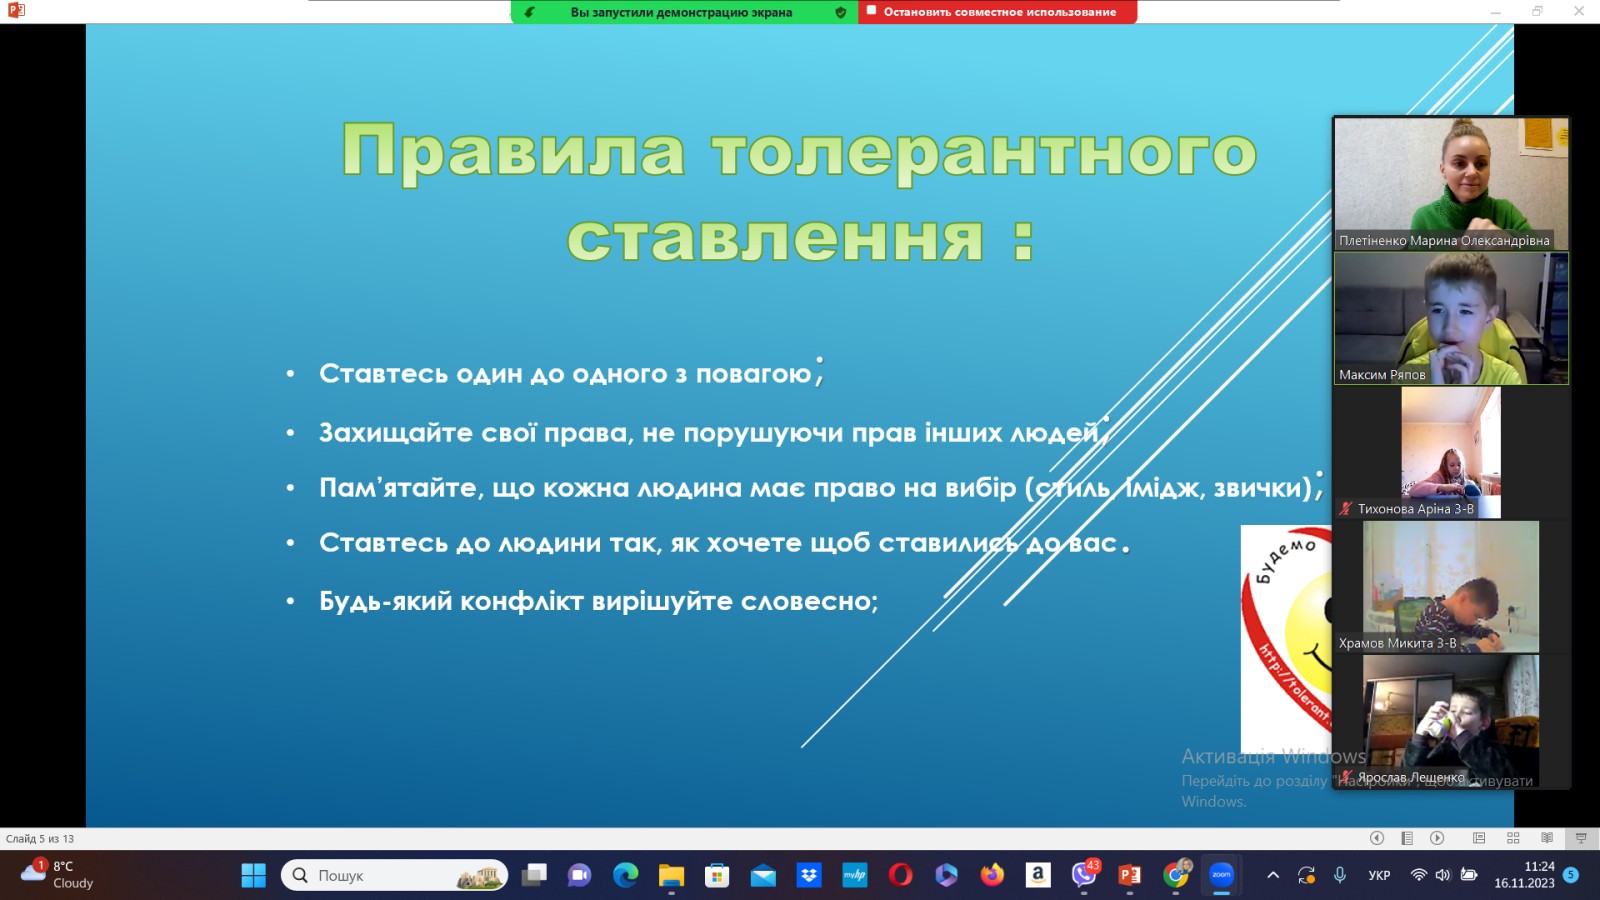
Task: Click battery status tray icon
Action: (x=1469, y=875)
